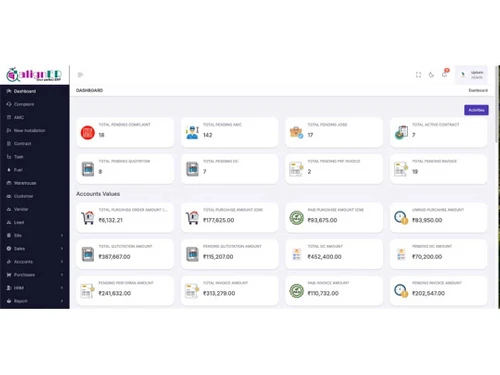500x375 pixels.
Task: Click the pending complaint count 18
Action: 101,135
